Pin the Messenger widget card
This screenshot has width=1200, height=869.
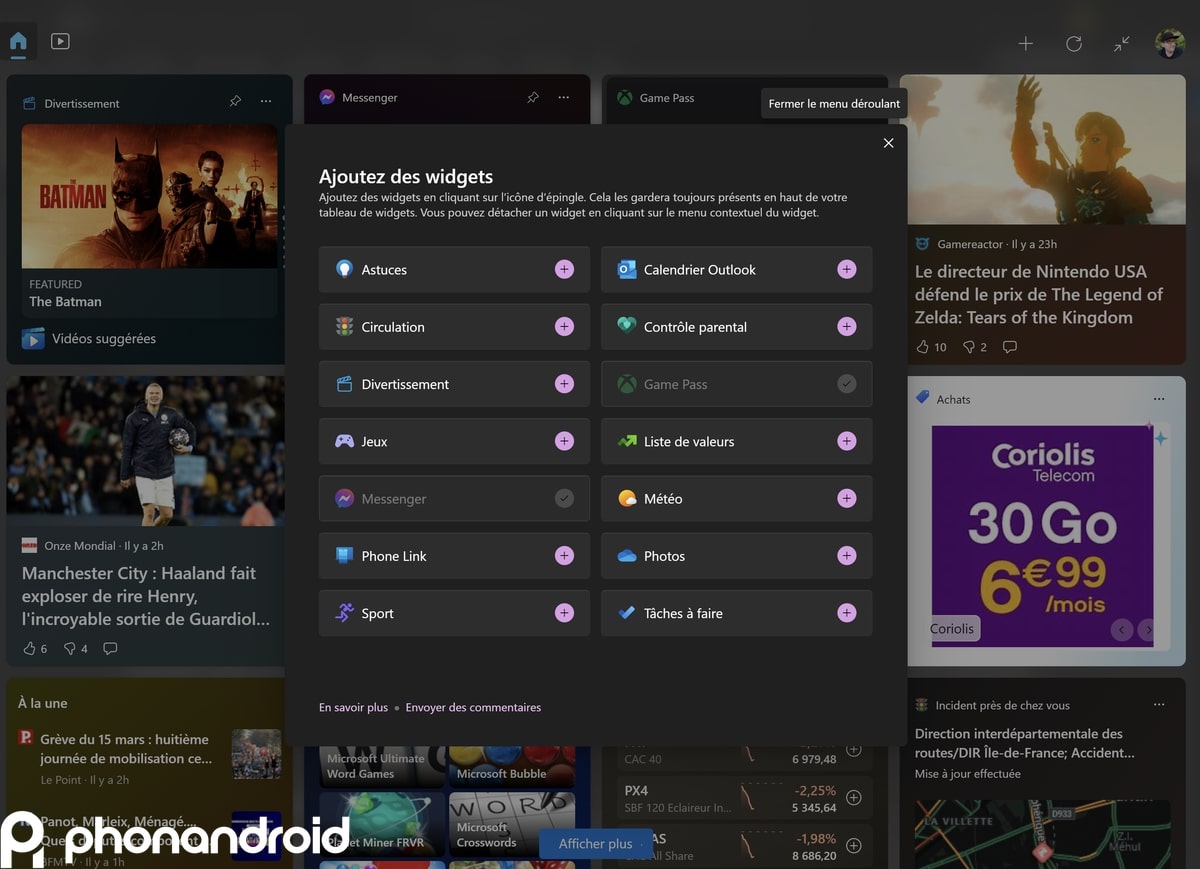point(533,98)
